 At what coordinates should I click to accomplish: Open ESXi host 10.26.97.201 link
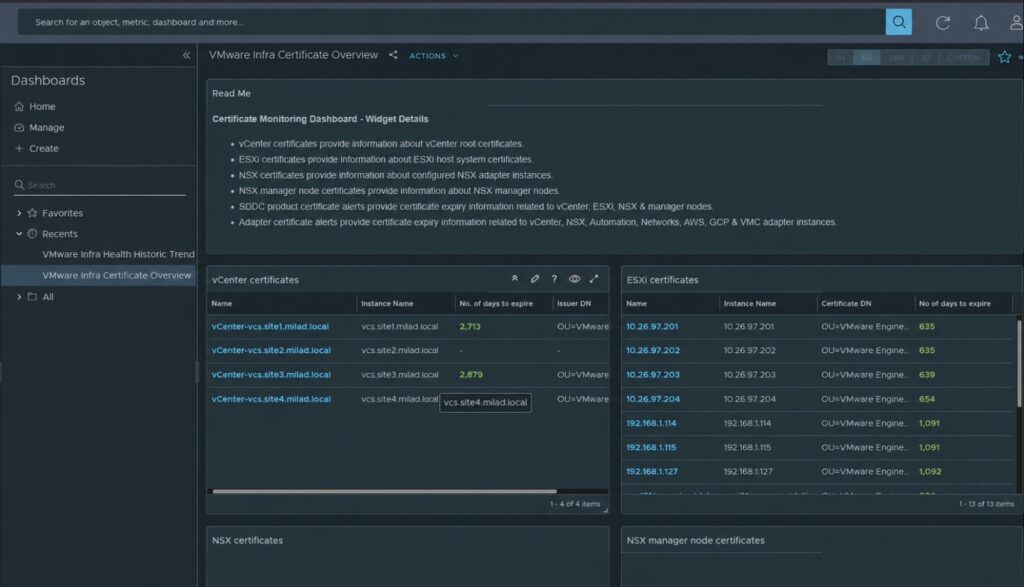(x=652, y=326)
